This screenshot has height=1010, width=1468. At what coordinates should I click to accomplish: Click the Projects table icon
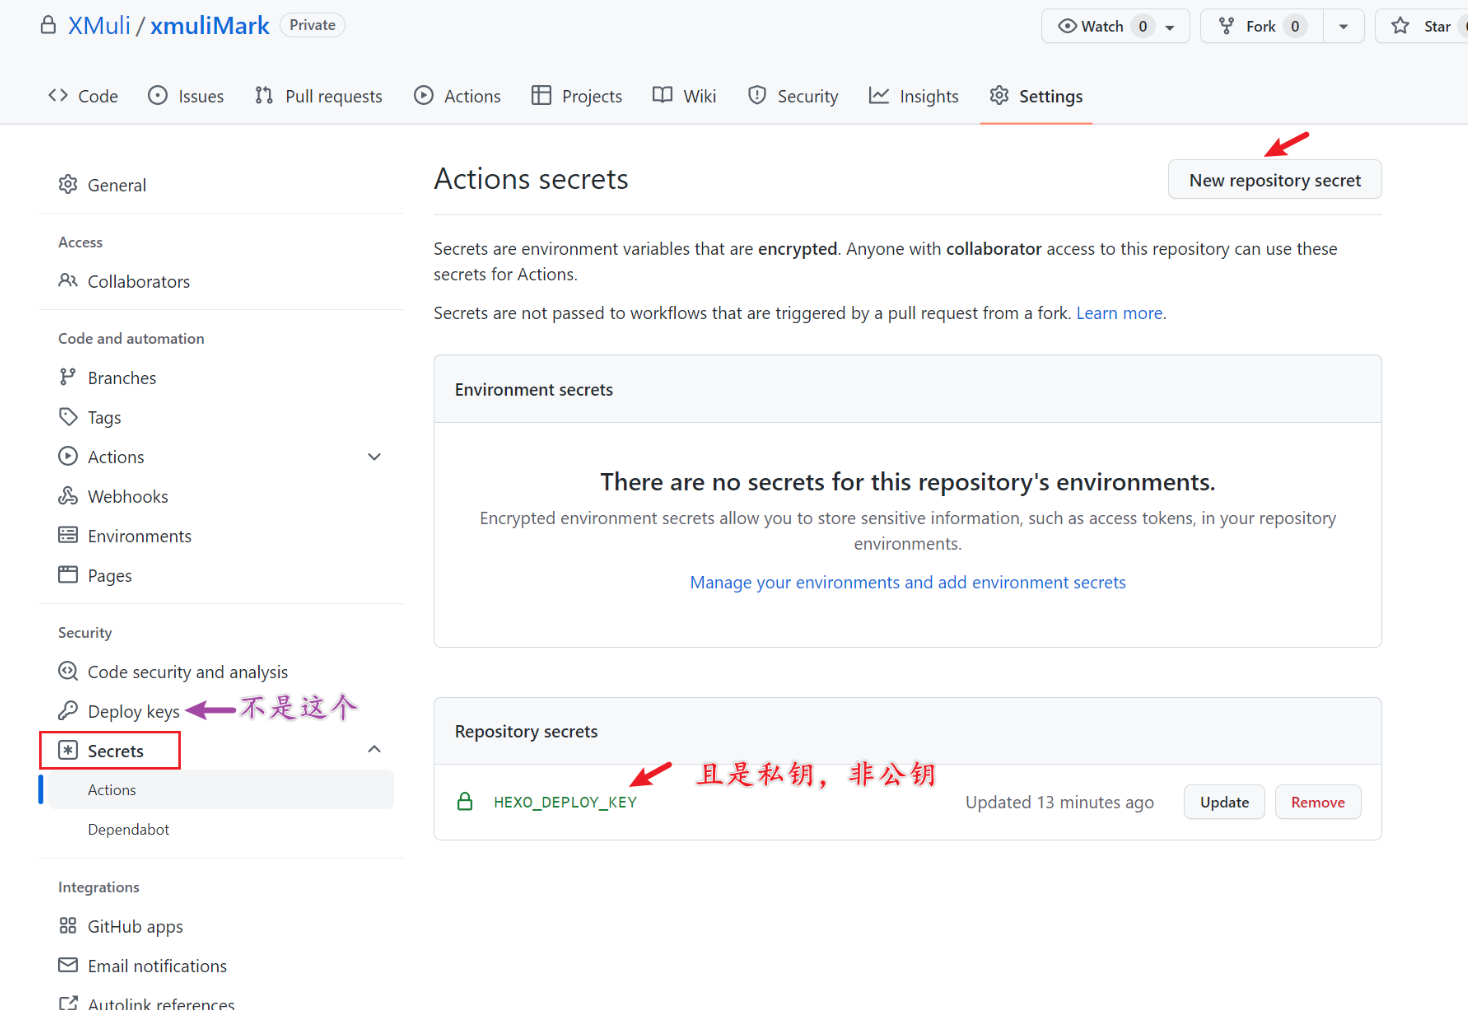tap(541, 95)
